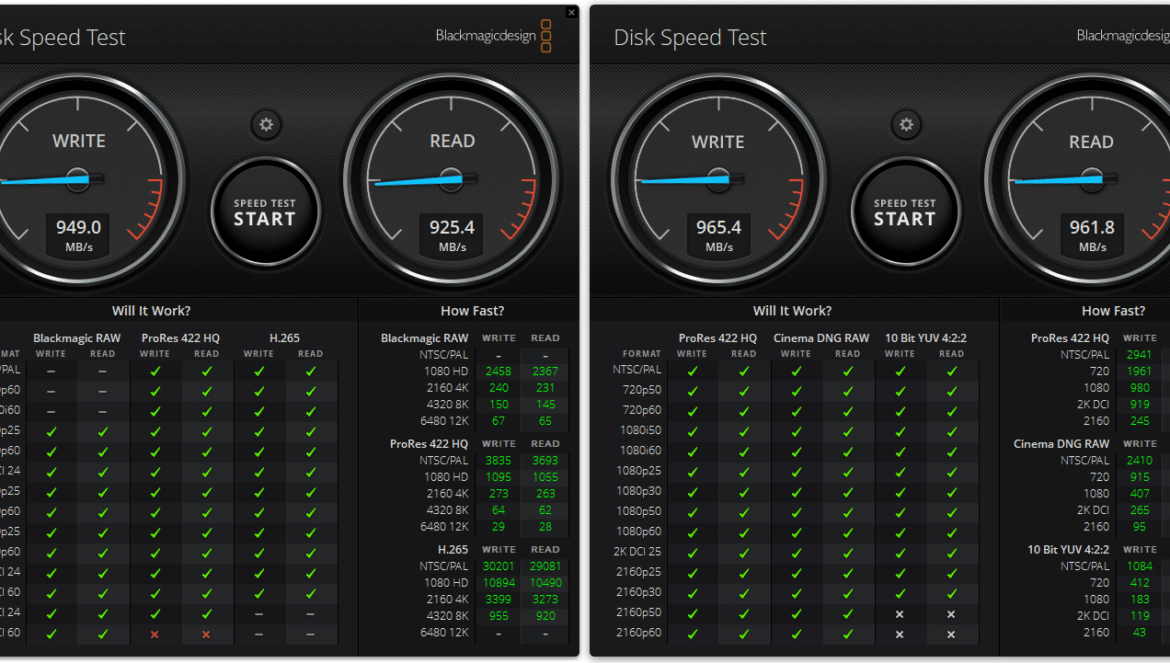Click 2K DCI 25 10 Bit YUV read checkmark
The width and height of the screenshot is (1170, 663).
coord(951,553)
